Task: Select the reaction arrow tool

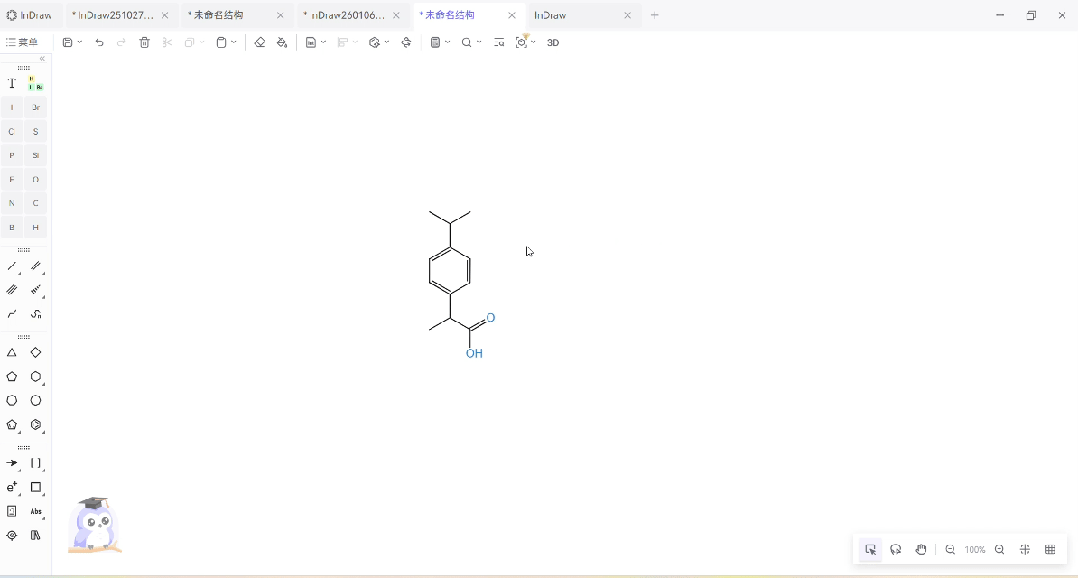Action: [x=12, y=463]
